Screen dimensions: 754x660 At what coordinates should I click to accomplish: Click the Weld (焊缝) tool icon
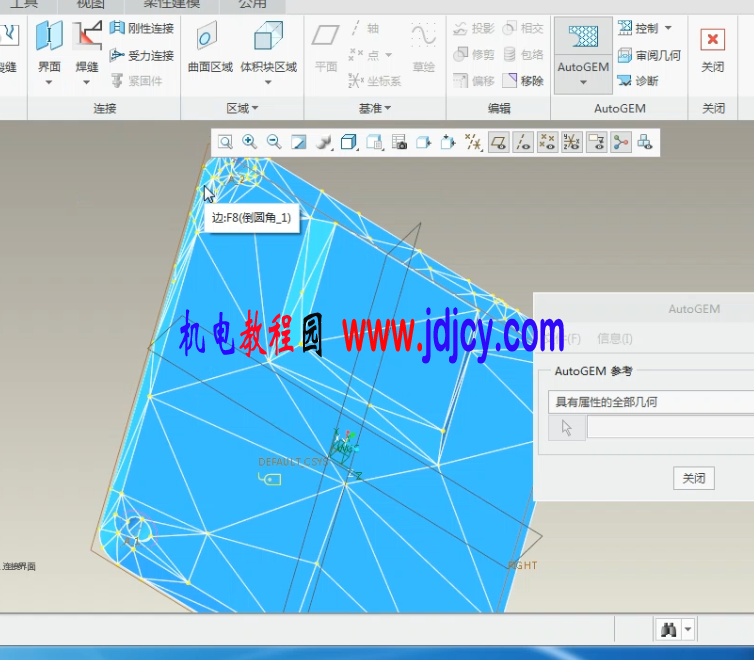87,36
